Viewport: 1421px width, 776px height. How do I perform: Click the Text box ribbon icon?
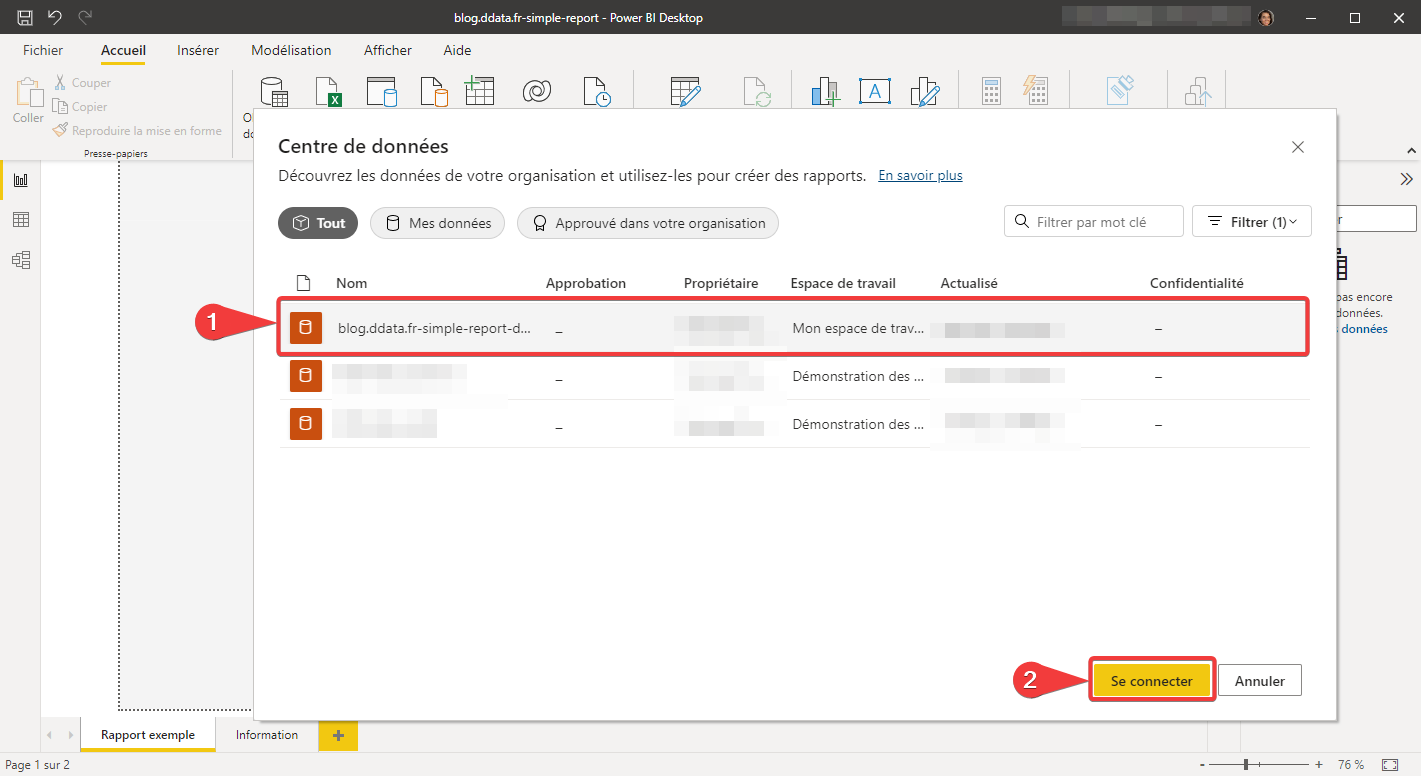(875, 91)
